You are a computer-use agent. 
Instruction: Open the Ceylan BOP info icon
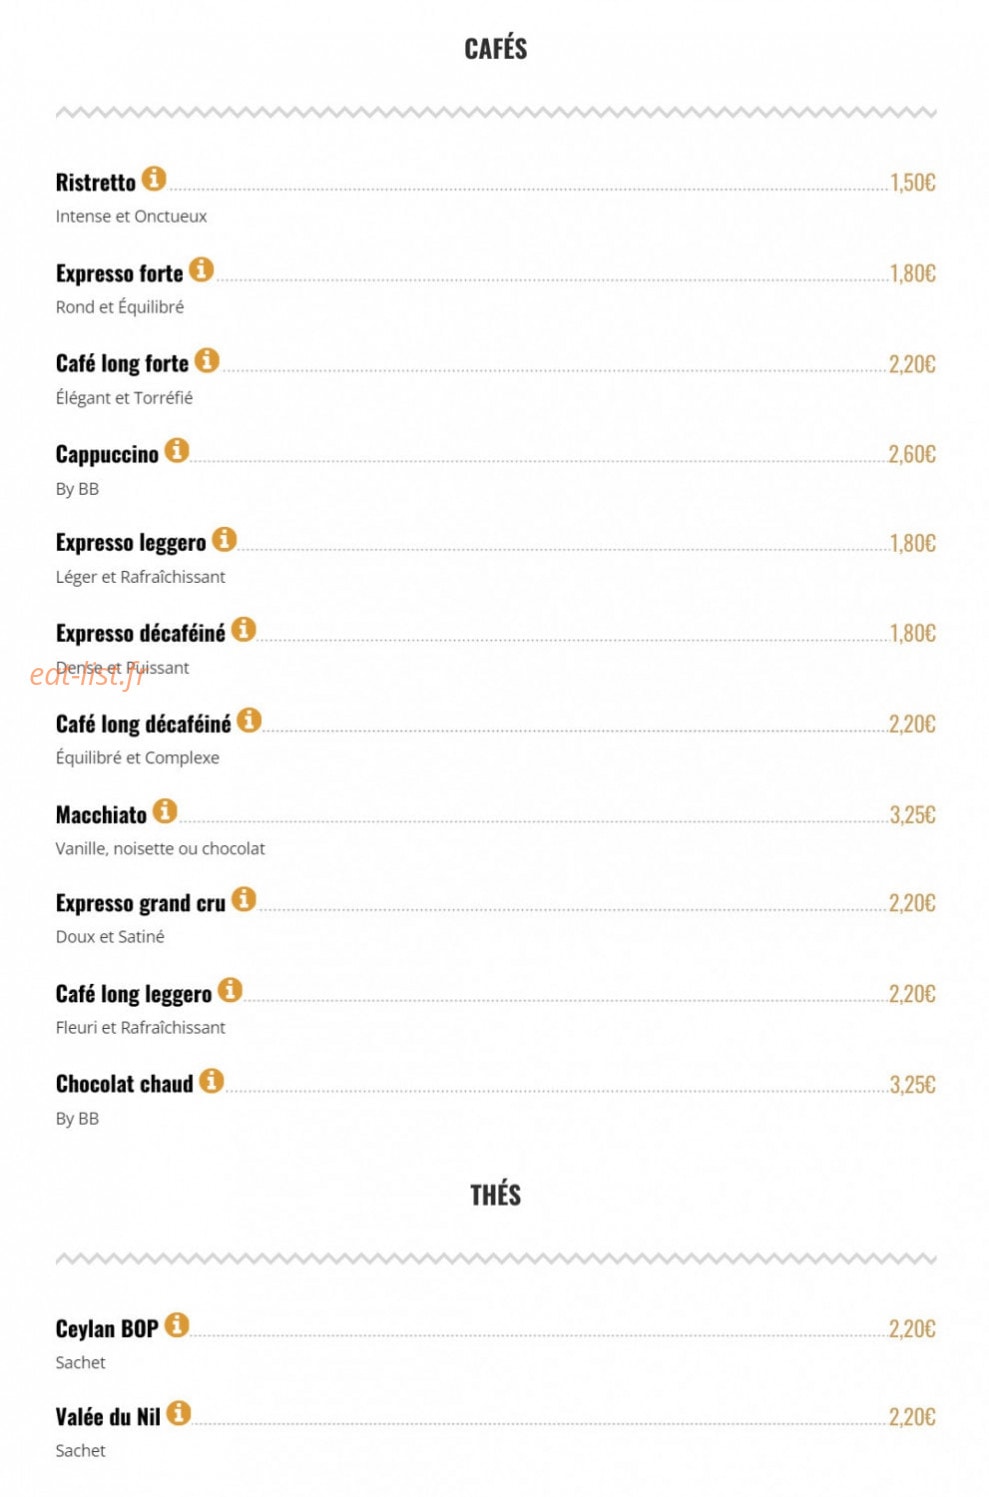176,1325
